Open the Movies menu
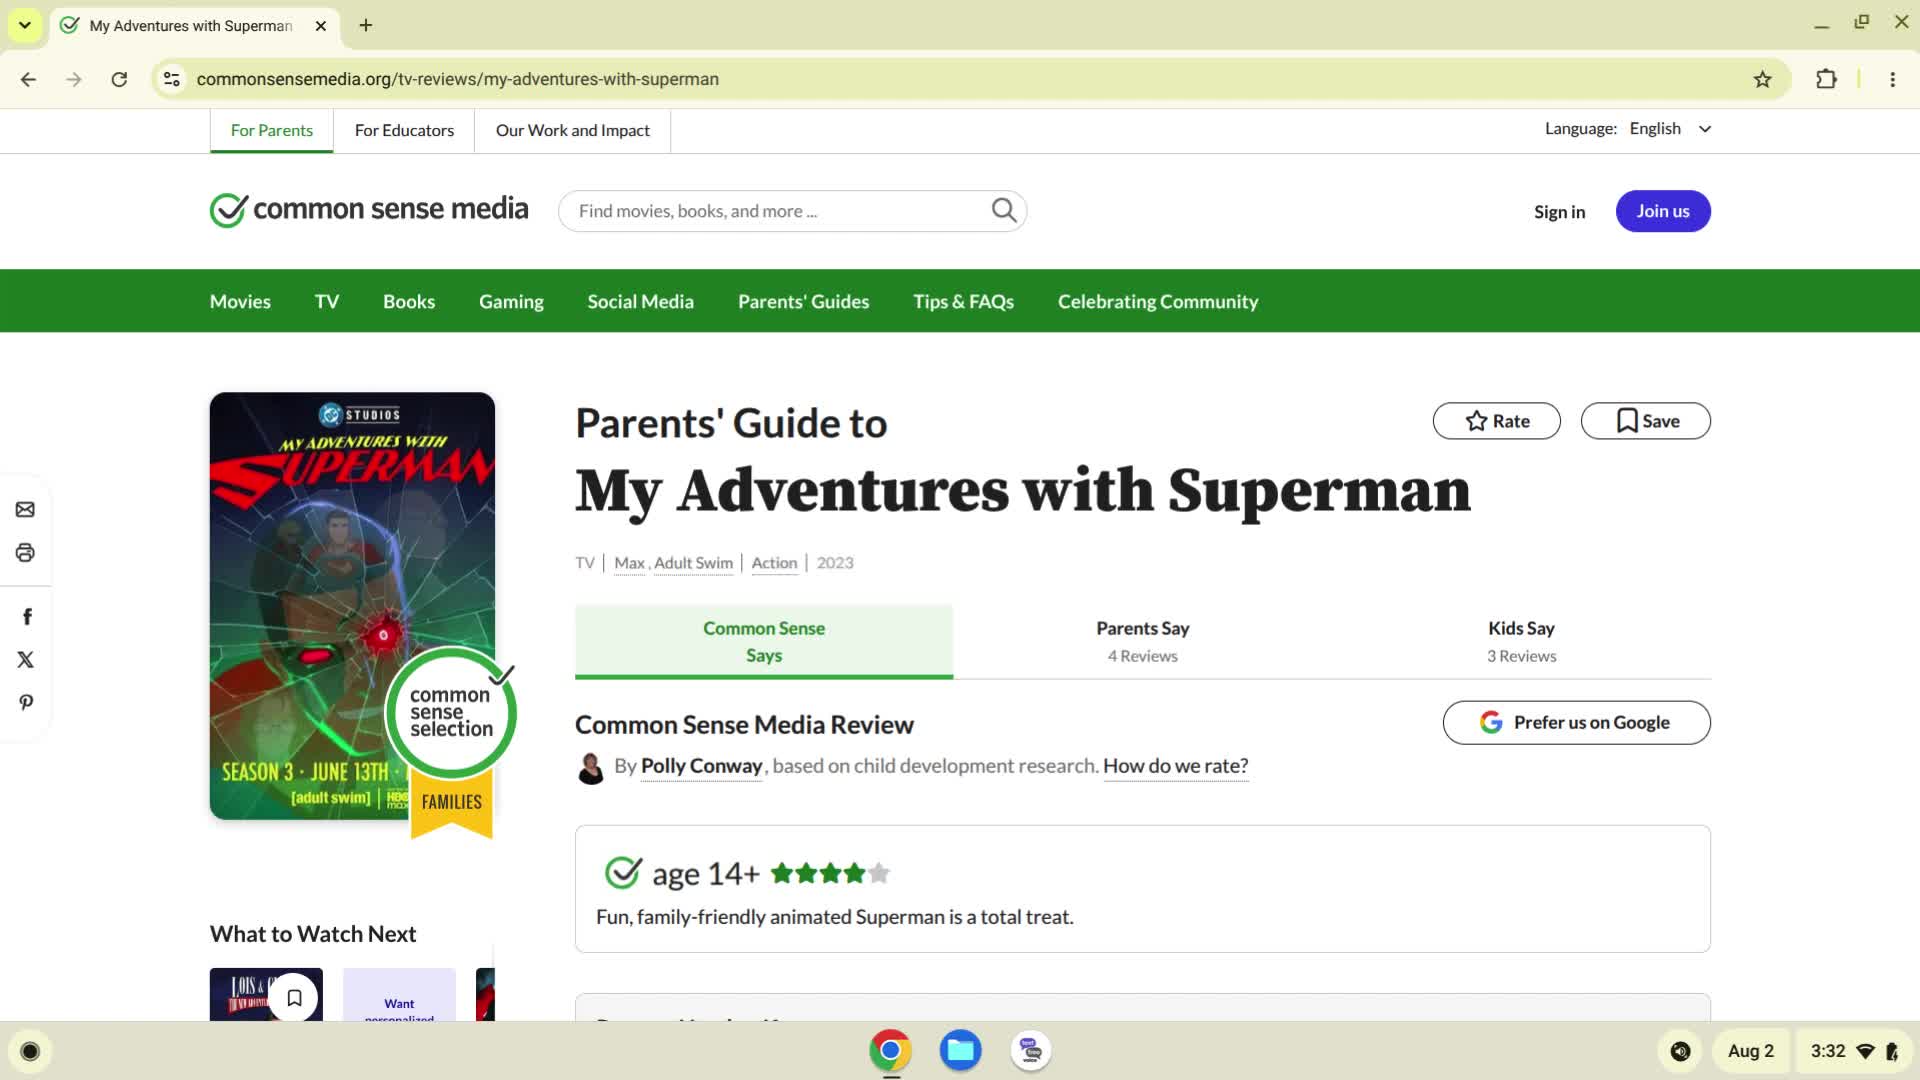 coord(240,301)
